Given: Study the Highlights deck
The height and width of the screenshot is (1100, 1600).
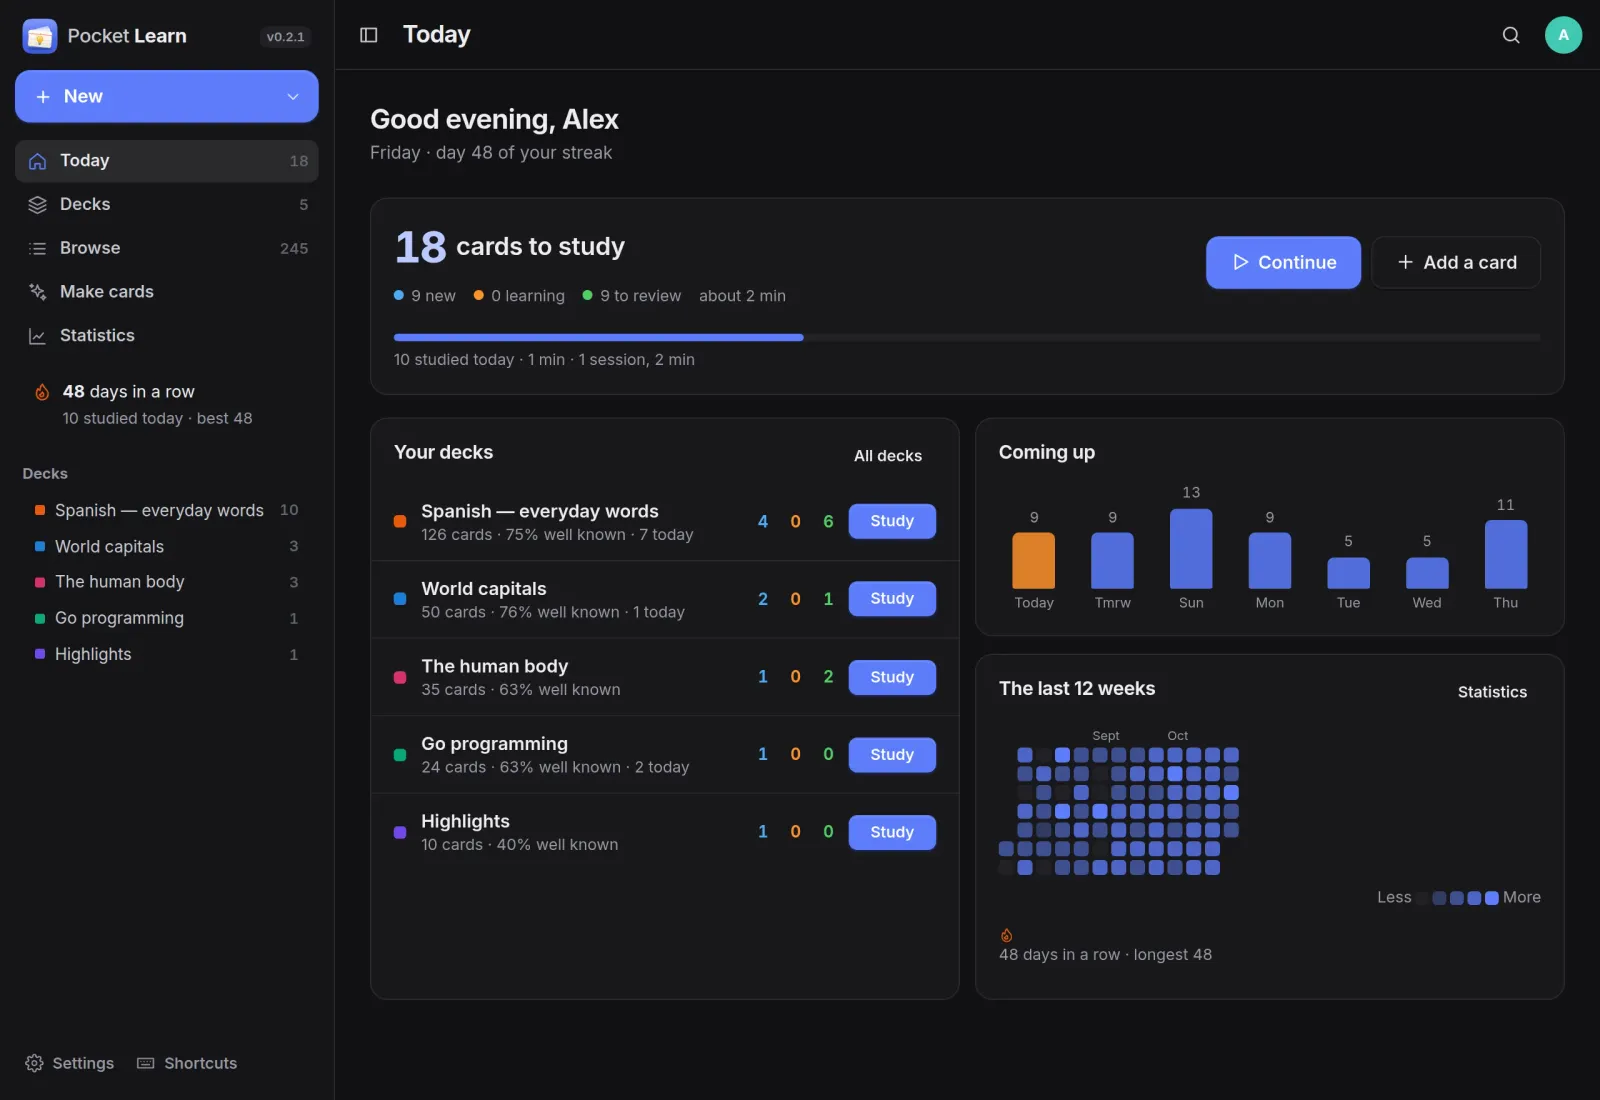Looking at the screenshot, I should (892, 832).
